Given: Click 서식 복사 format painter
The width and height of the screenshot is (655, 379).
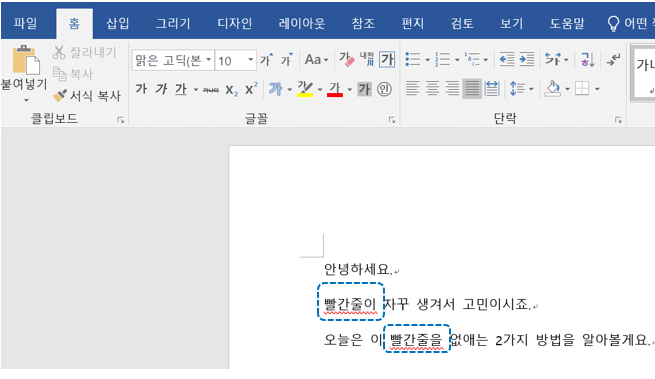Looking at the screenshot, I should 86,96.
